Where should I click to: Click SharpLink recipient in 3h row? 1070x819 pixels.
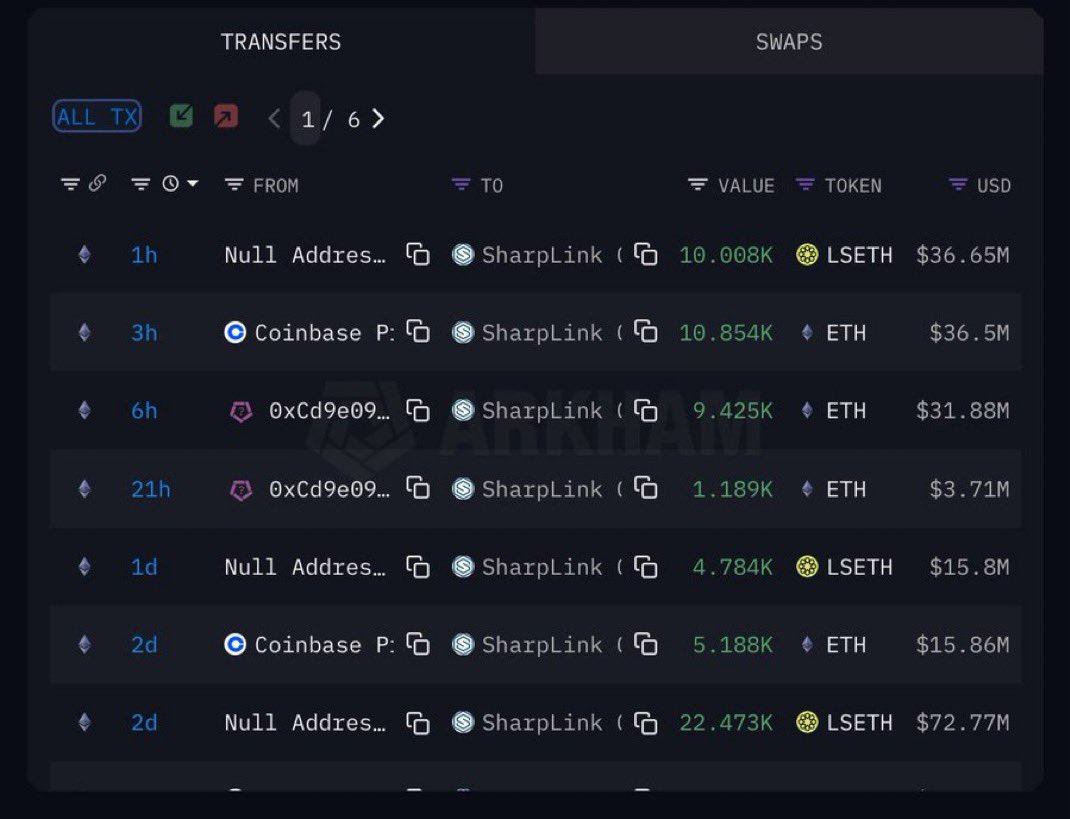tap(537, 333)
